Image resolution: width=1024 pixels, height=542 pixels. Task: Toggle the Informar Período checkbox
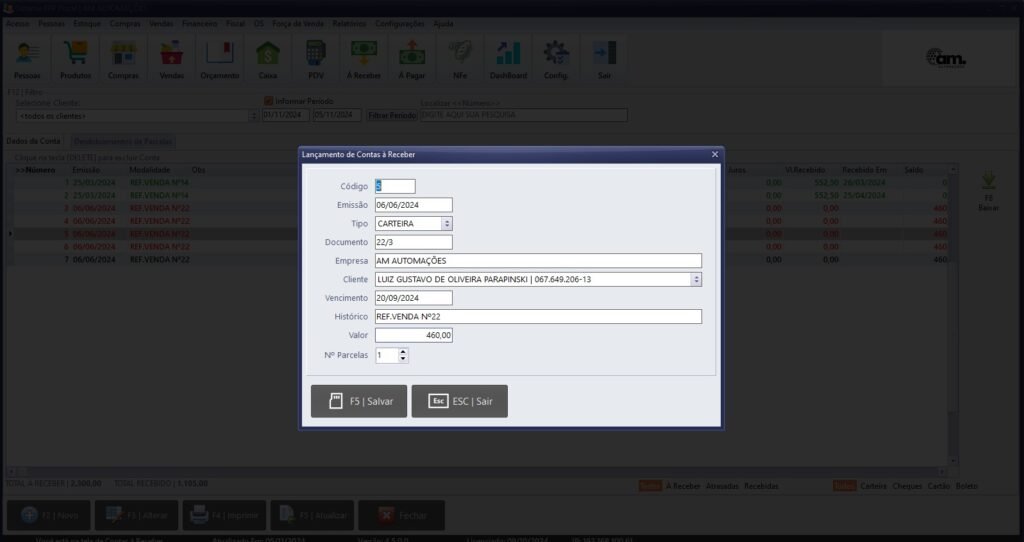coord(268,101)
